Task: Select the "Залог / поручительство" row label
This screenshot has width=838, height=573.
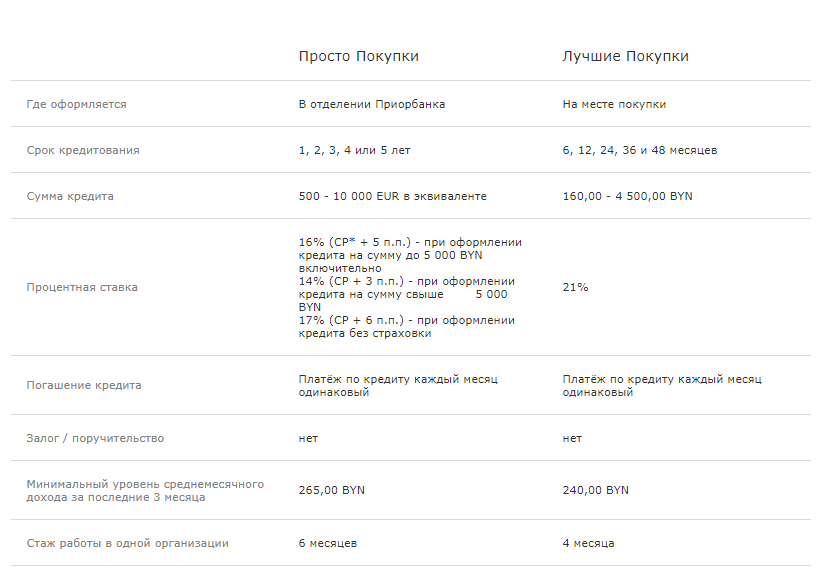Action: (95, 438)
